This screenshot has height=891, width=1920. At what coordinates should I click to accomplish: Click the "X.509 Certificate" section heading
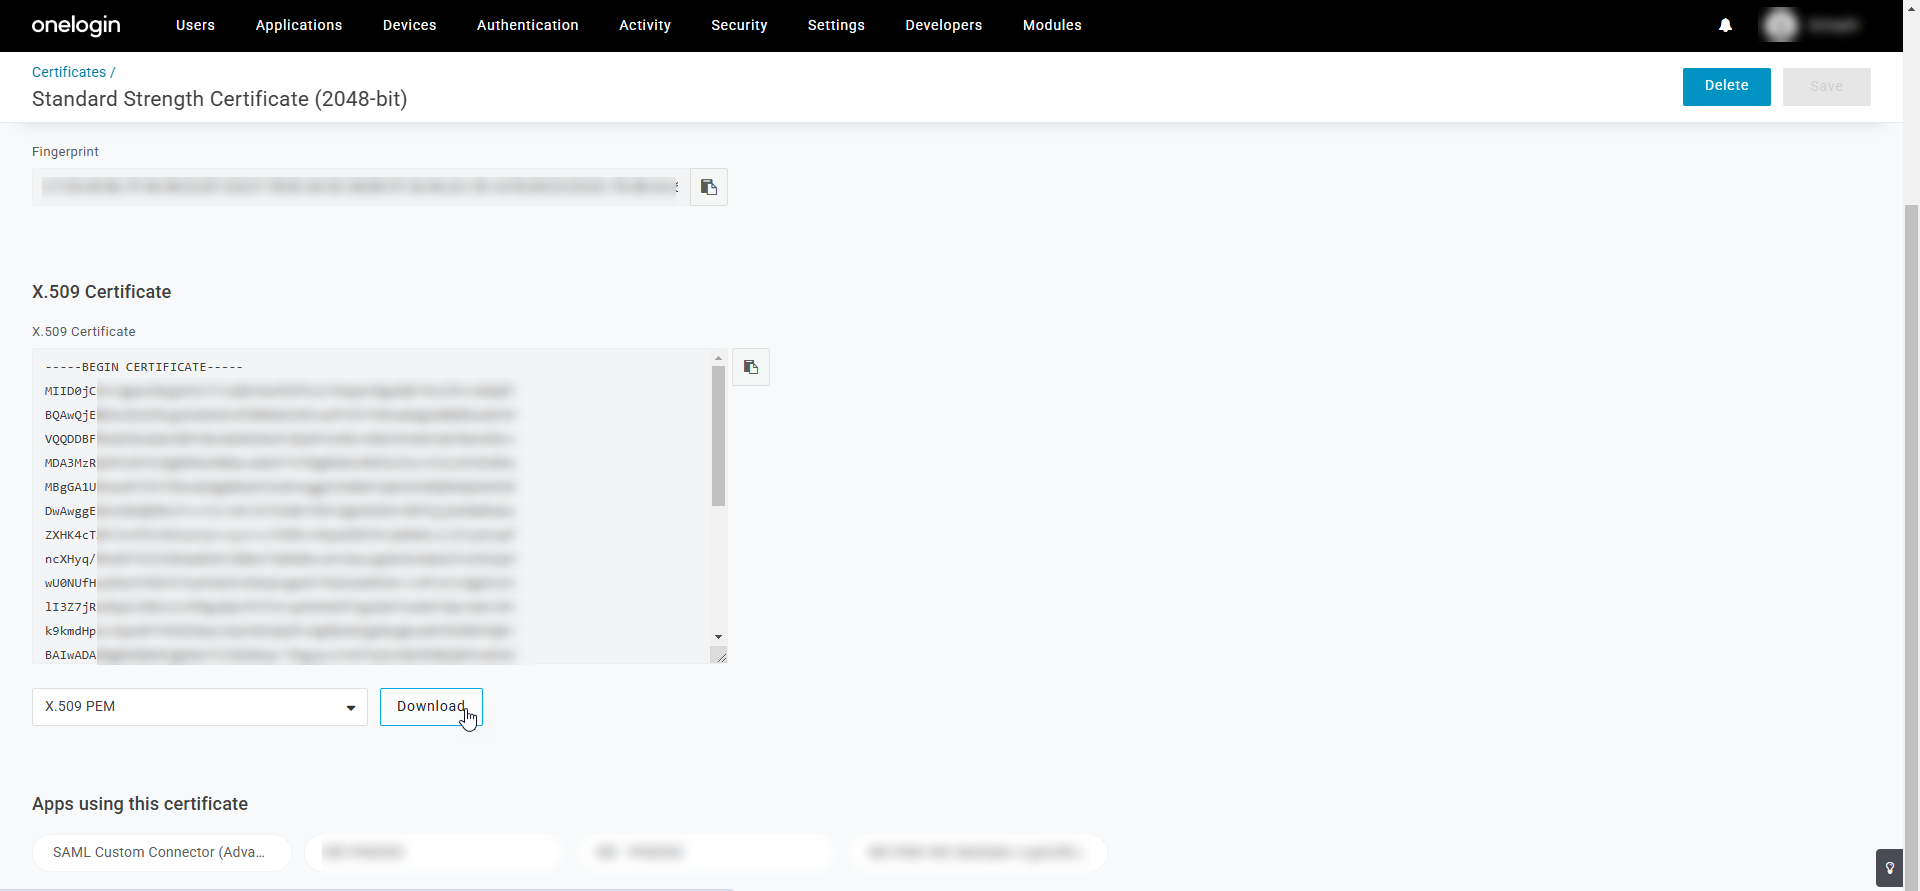(102, 292)
